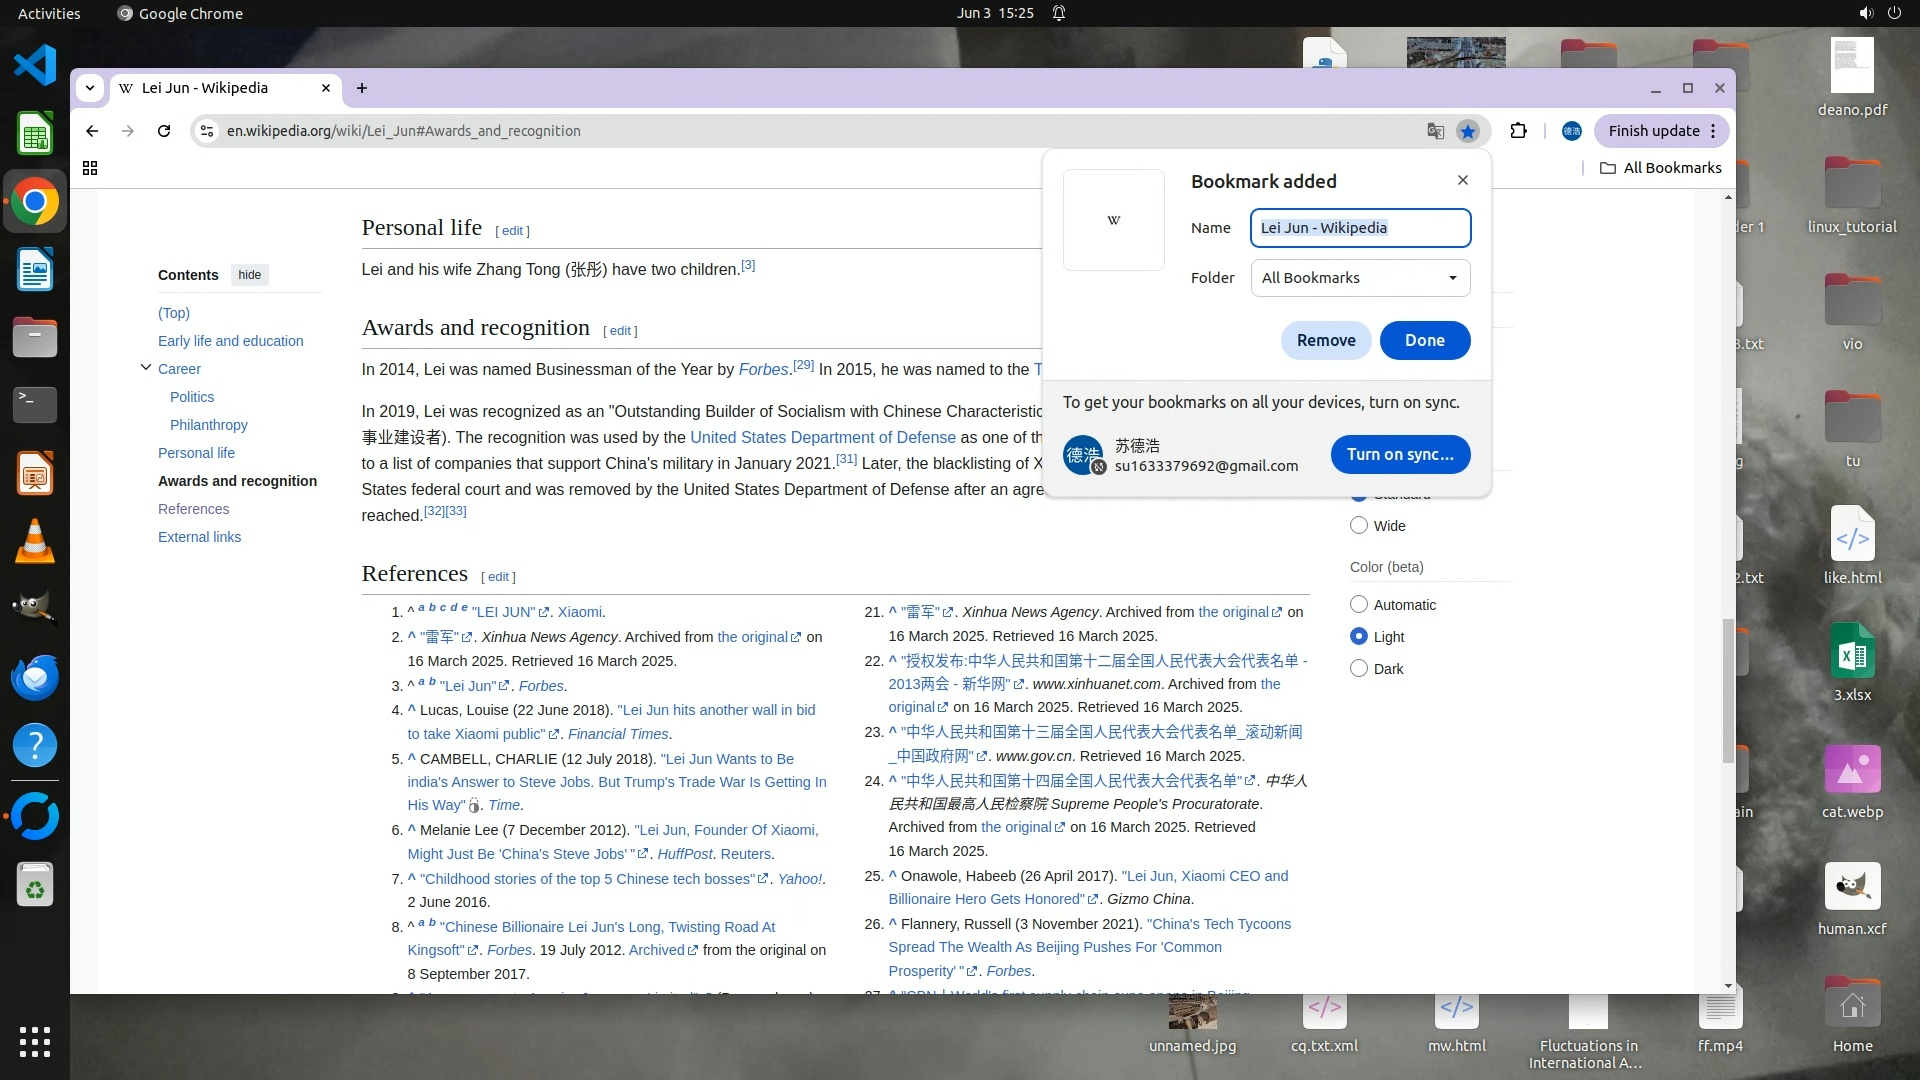Go back with the back arrow
This screenshot has height=1080, width=1920.
pos(92,131)
